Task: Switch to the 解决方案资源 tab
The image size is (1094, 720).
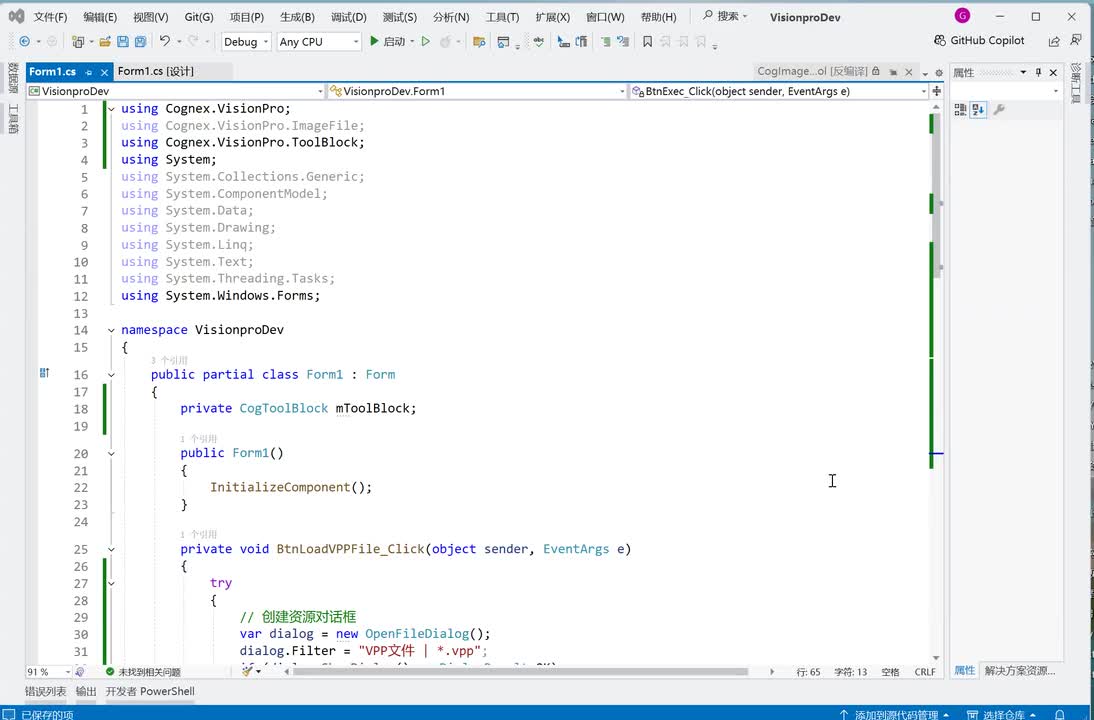Action: pyautogui.click(x=1019, y=670)
